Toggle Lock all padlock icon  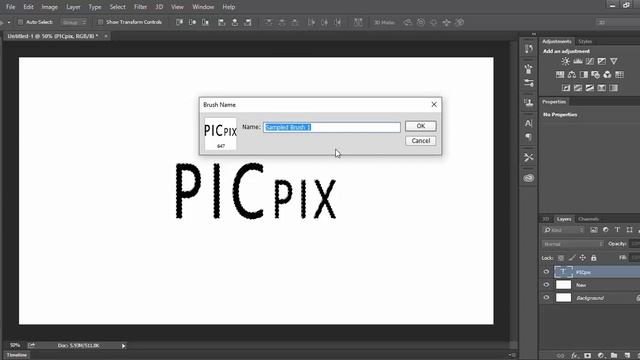(x=593, y=258)
